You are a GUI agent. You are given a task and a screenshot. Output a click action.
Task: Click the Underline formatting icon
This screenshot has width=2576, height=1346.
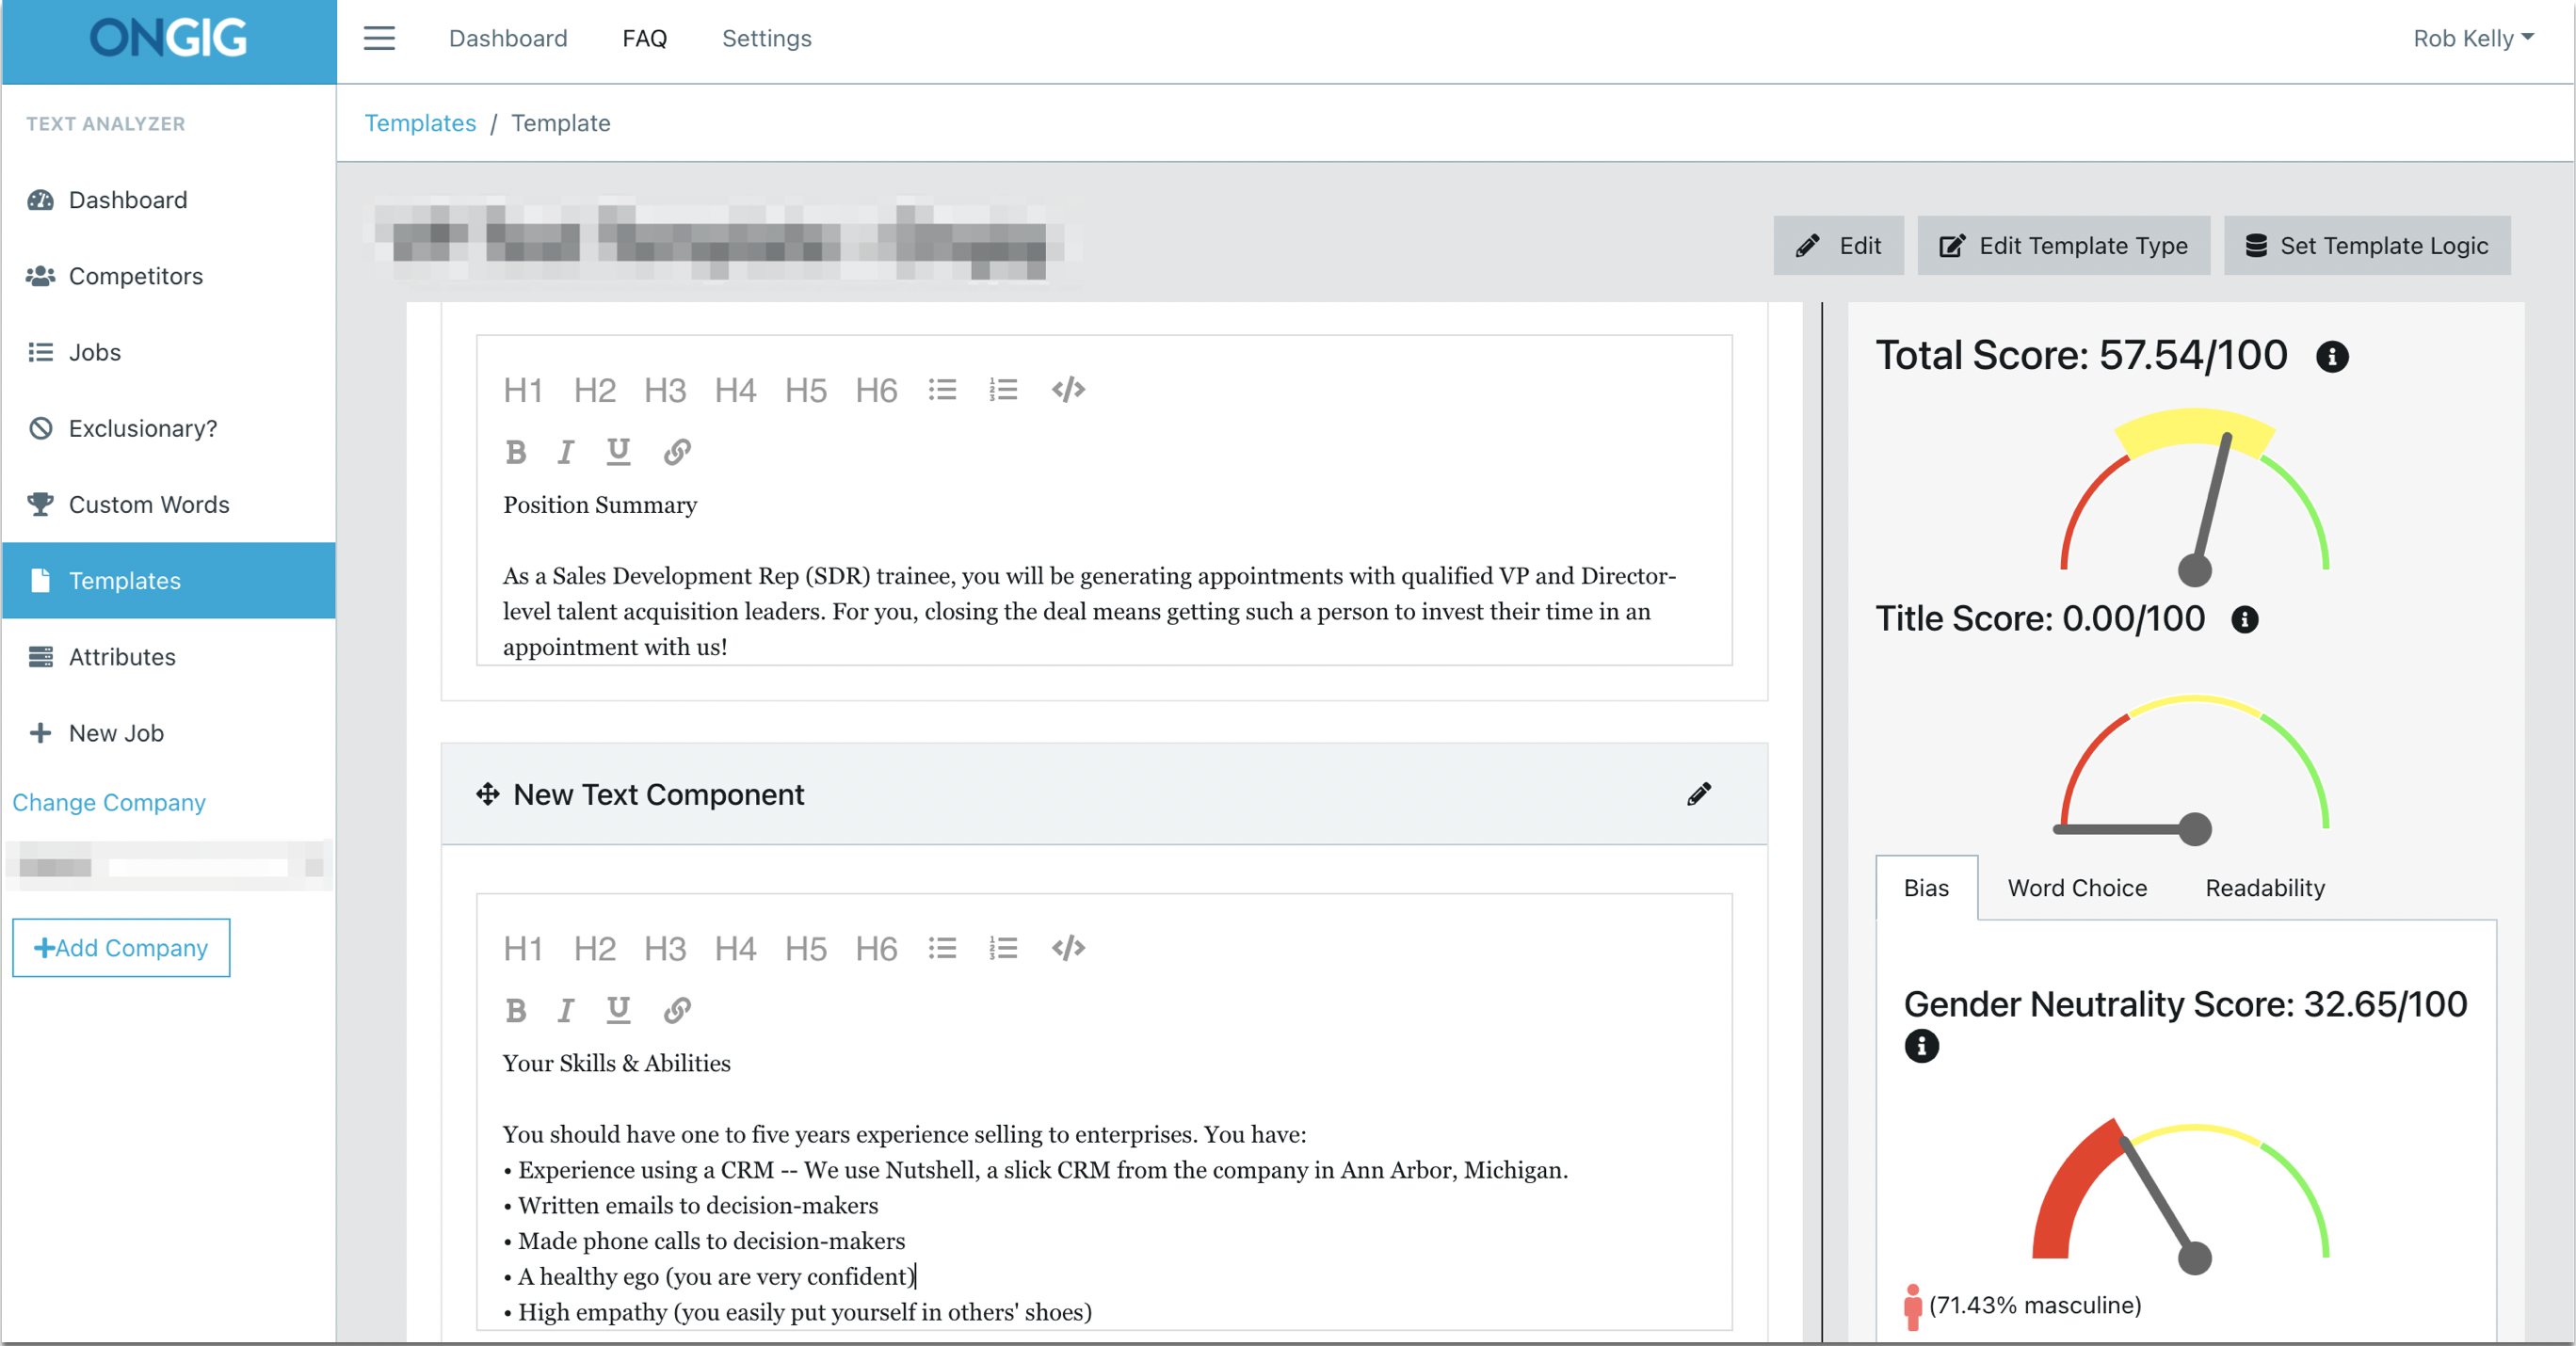[617, 452]
